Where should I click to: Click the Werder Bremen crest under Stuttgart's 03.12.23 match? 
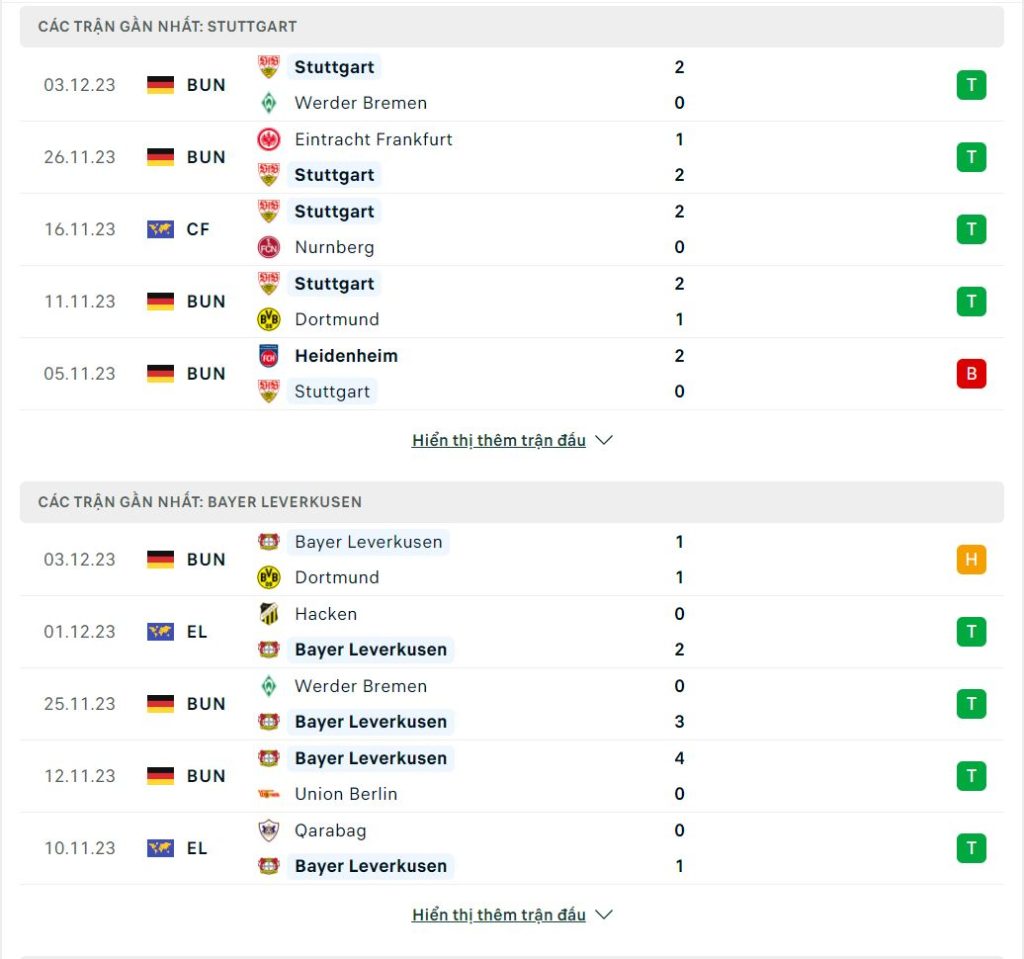(x=268, y=103)
